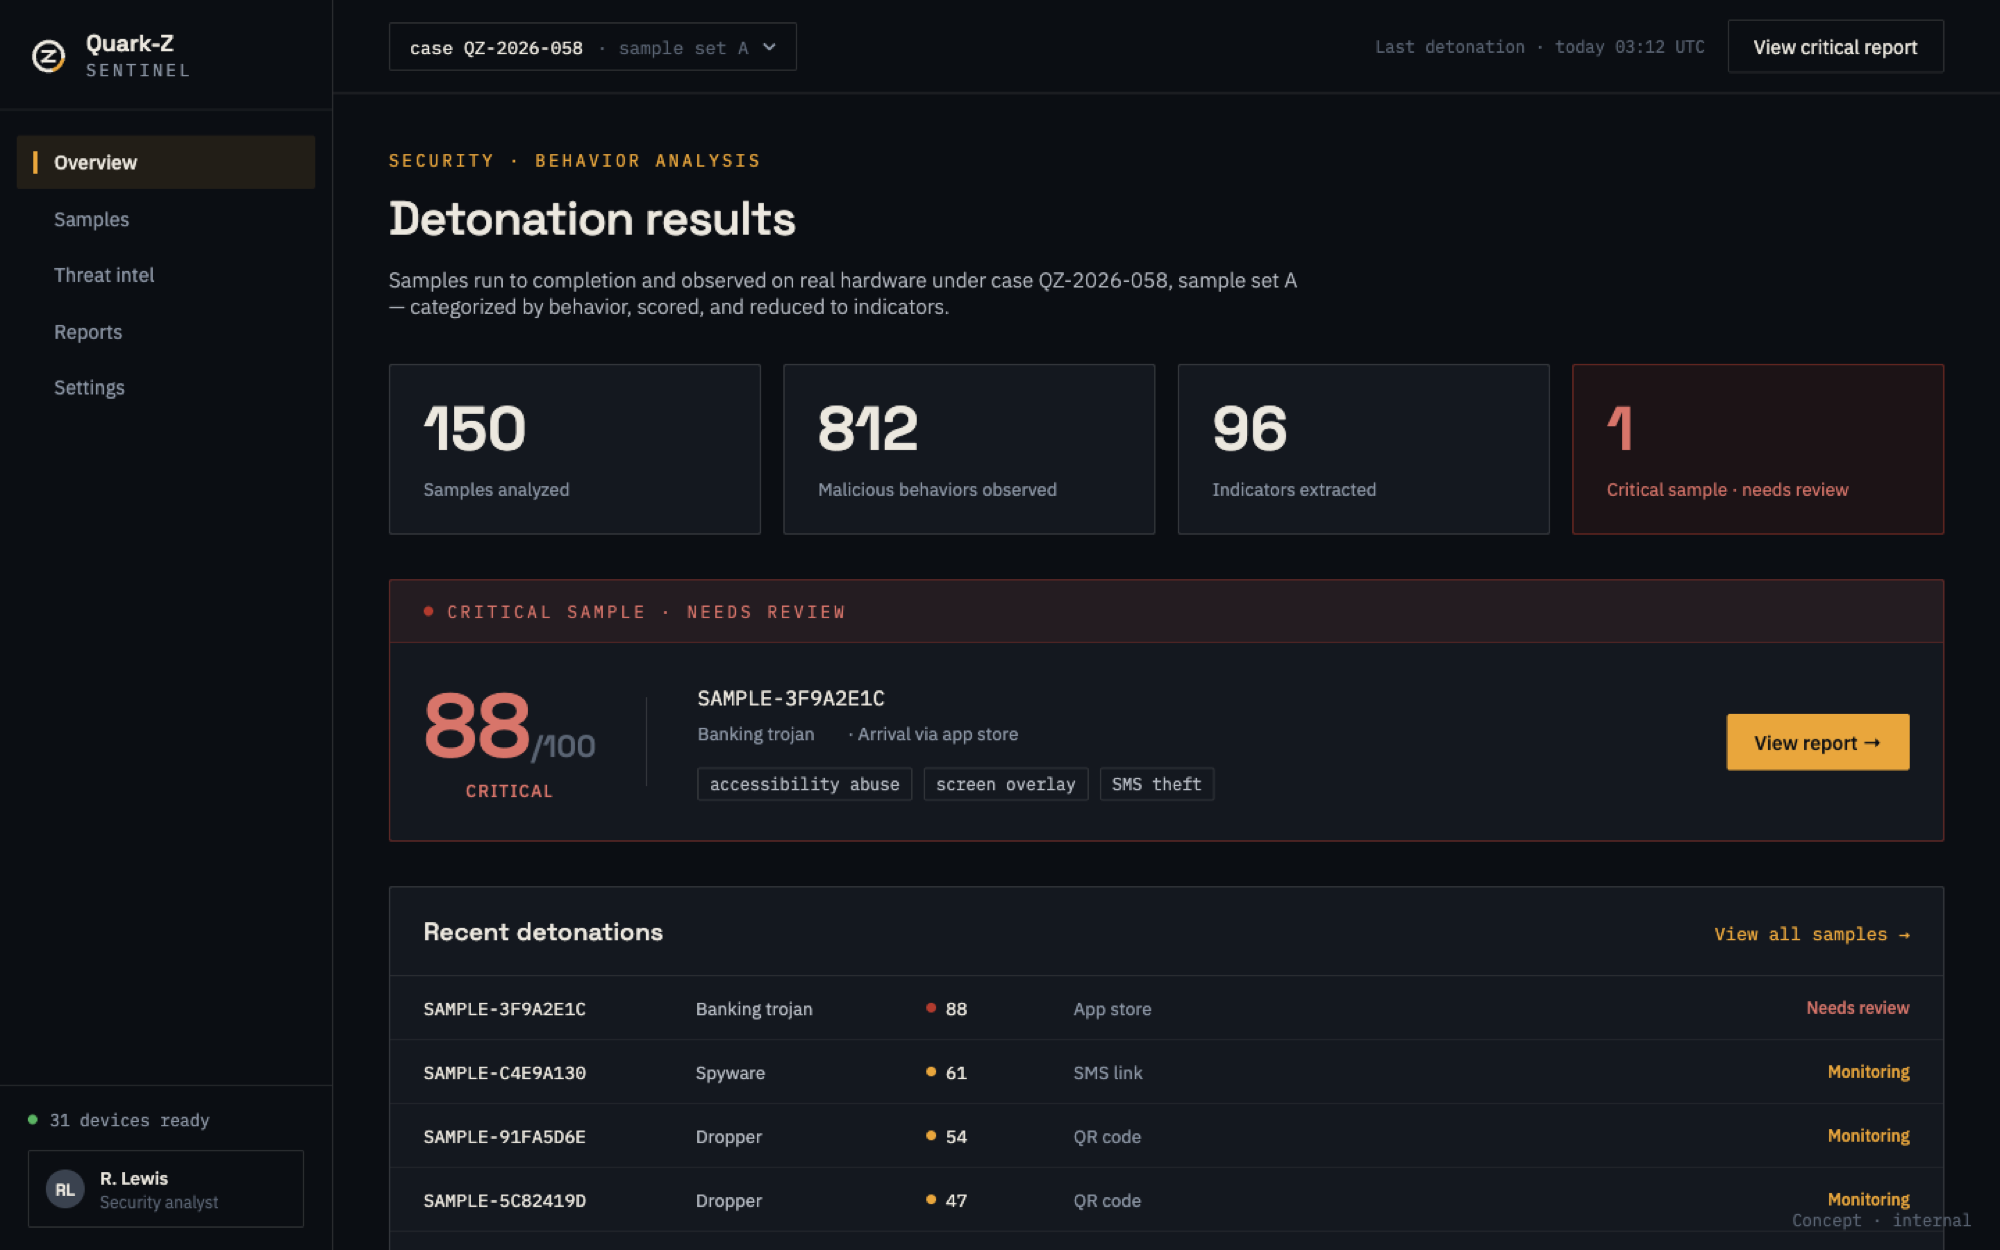Image resolution: width=2000 pixels, height=1250 pixels.
Task: Select the SAMPLE-91FA5D6E row
Action: point(1166,1136)
